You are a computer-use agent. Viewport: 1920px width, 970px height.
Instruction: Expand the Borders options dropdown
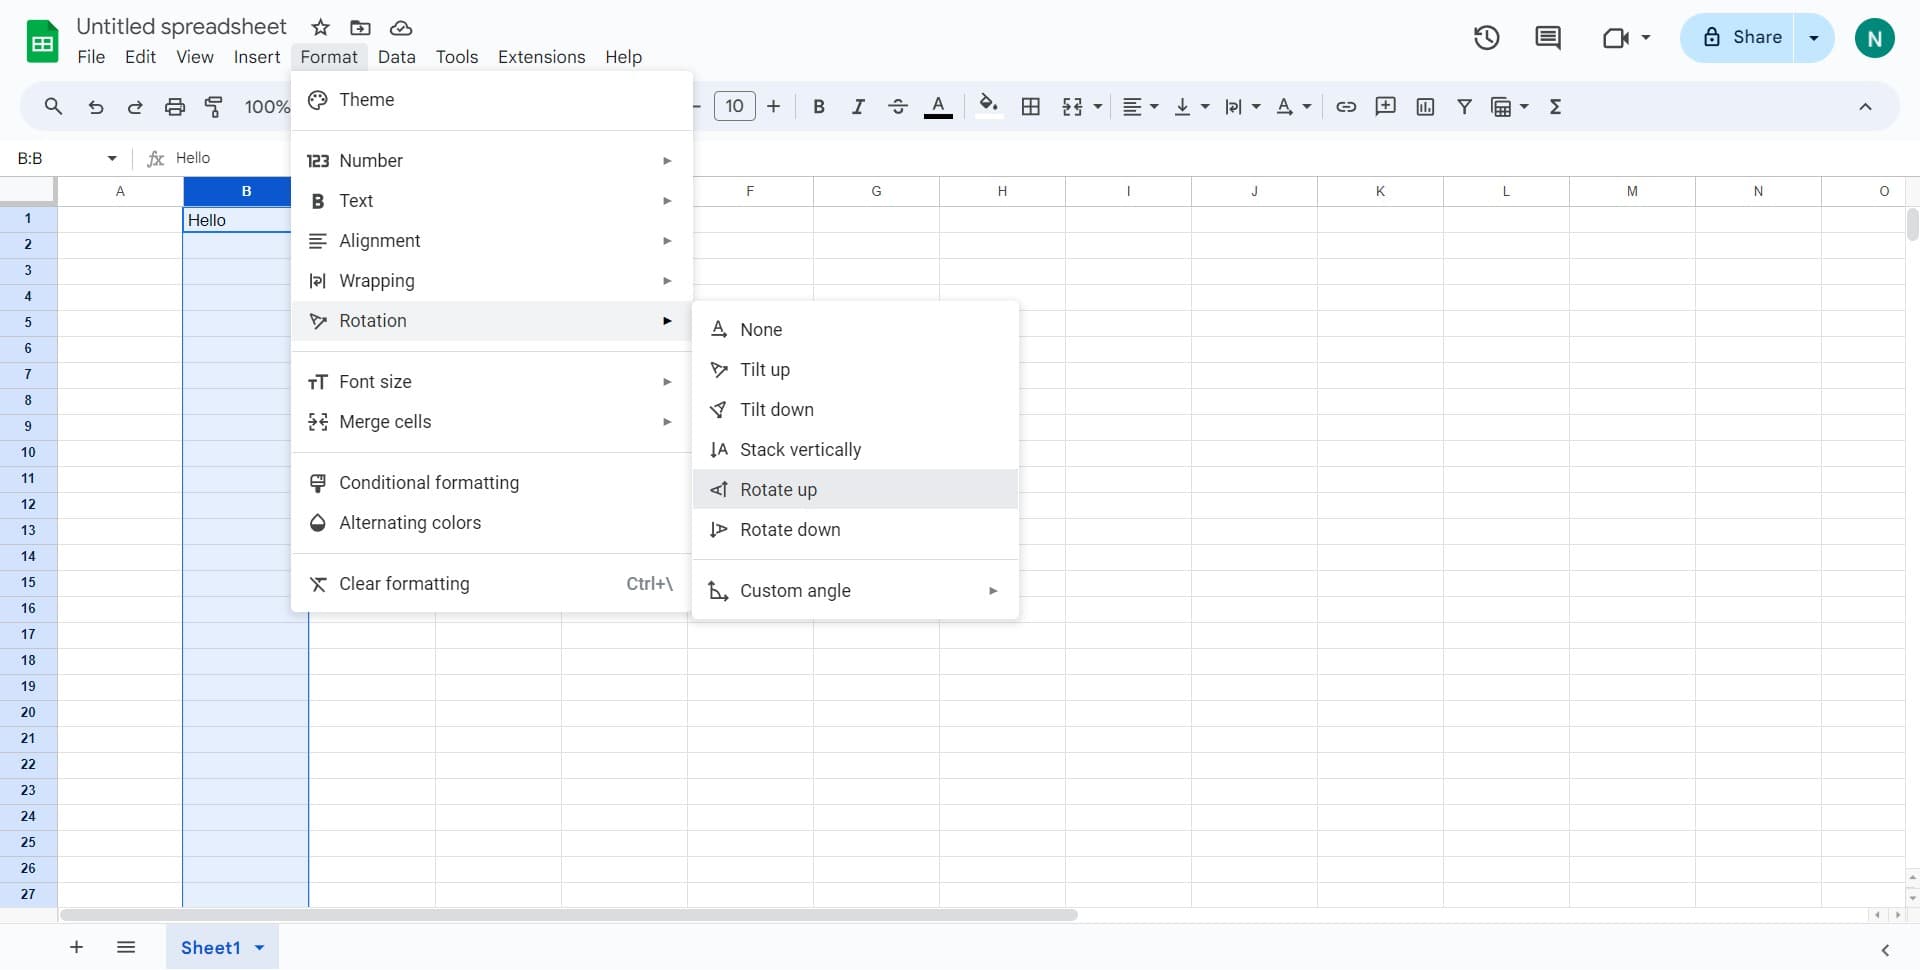coord(1031,106)
